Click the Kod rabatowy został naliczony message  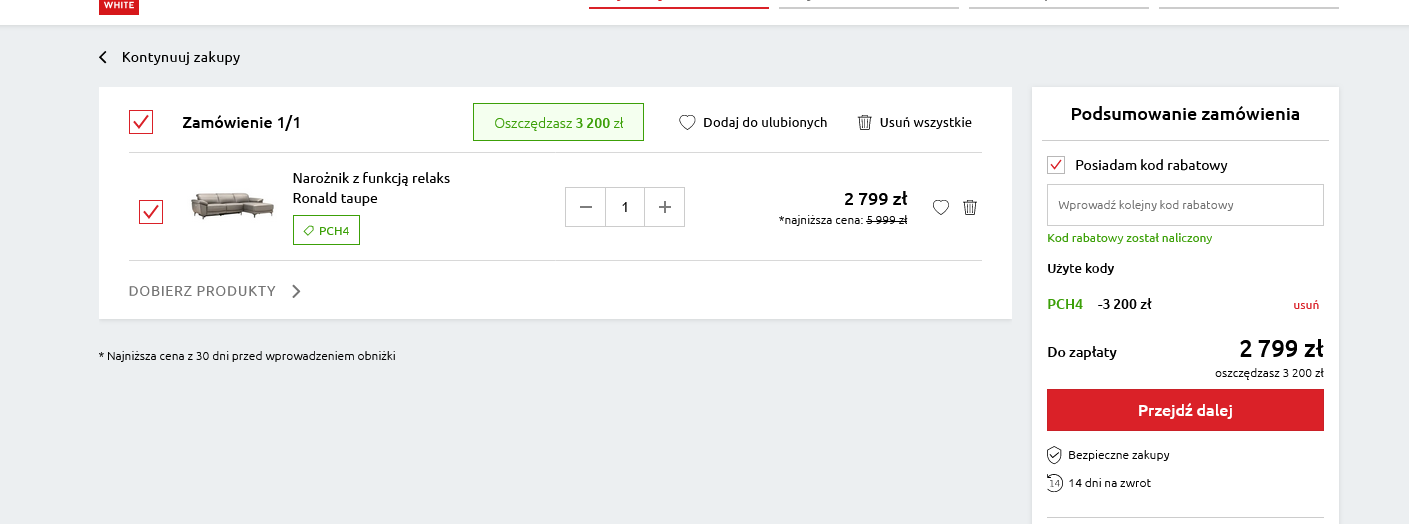1129,238
